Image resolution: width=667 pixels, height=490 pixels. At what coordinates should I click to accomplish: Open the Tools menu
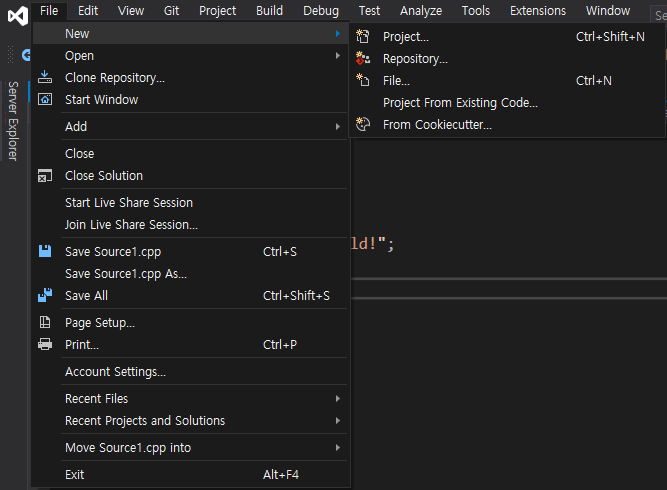(476, 11)
